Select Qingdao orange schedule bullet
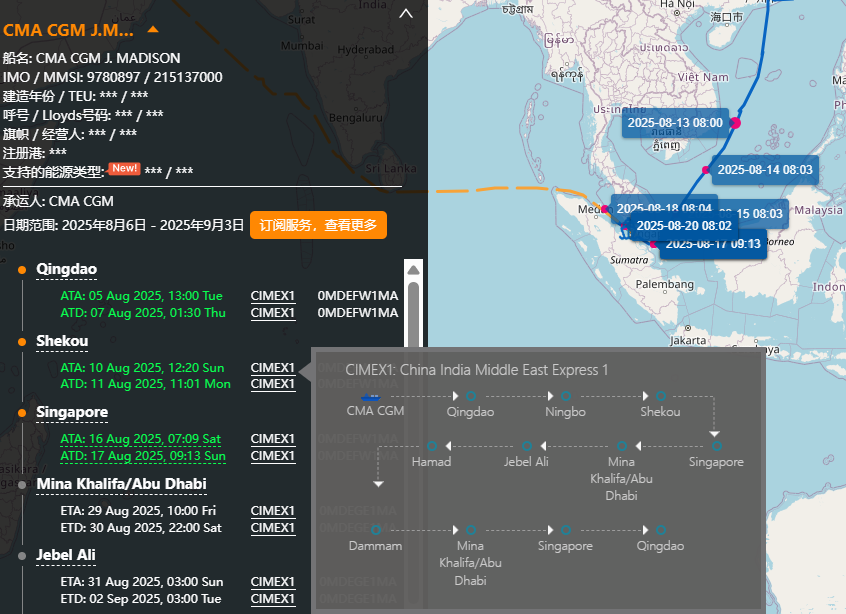 coord(22,270)
